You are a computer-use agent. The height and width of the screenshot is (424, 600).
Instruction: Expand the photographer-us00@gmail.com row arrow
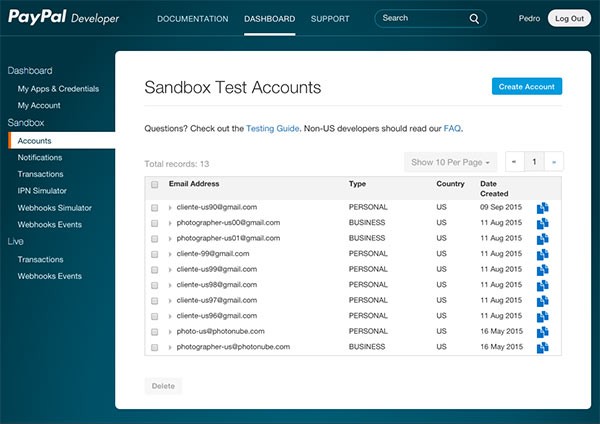tap(170, 223)
